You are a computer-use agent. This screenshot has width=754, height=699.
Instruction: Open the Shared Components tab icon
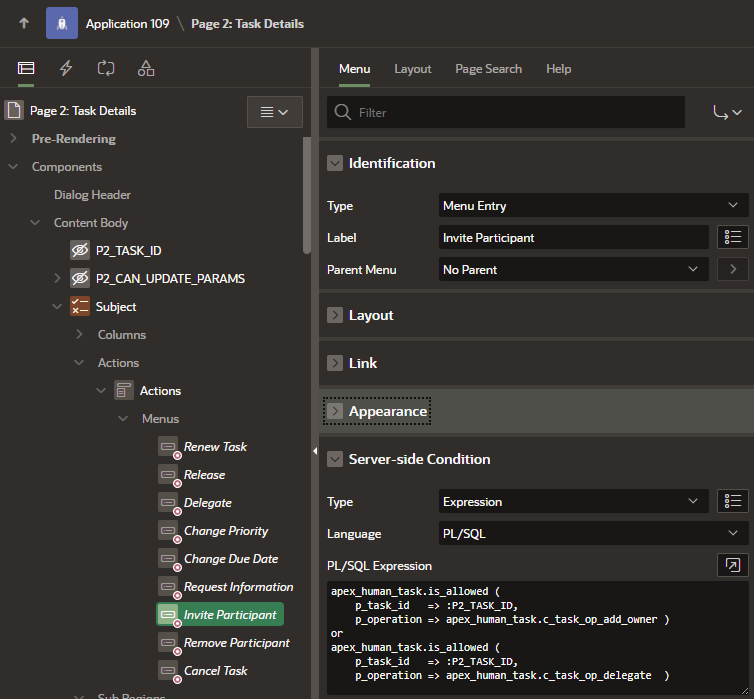pyautogui.click(x=146, y=69)
